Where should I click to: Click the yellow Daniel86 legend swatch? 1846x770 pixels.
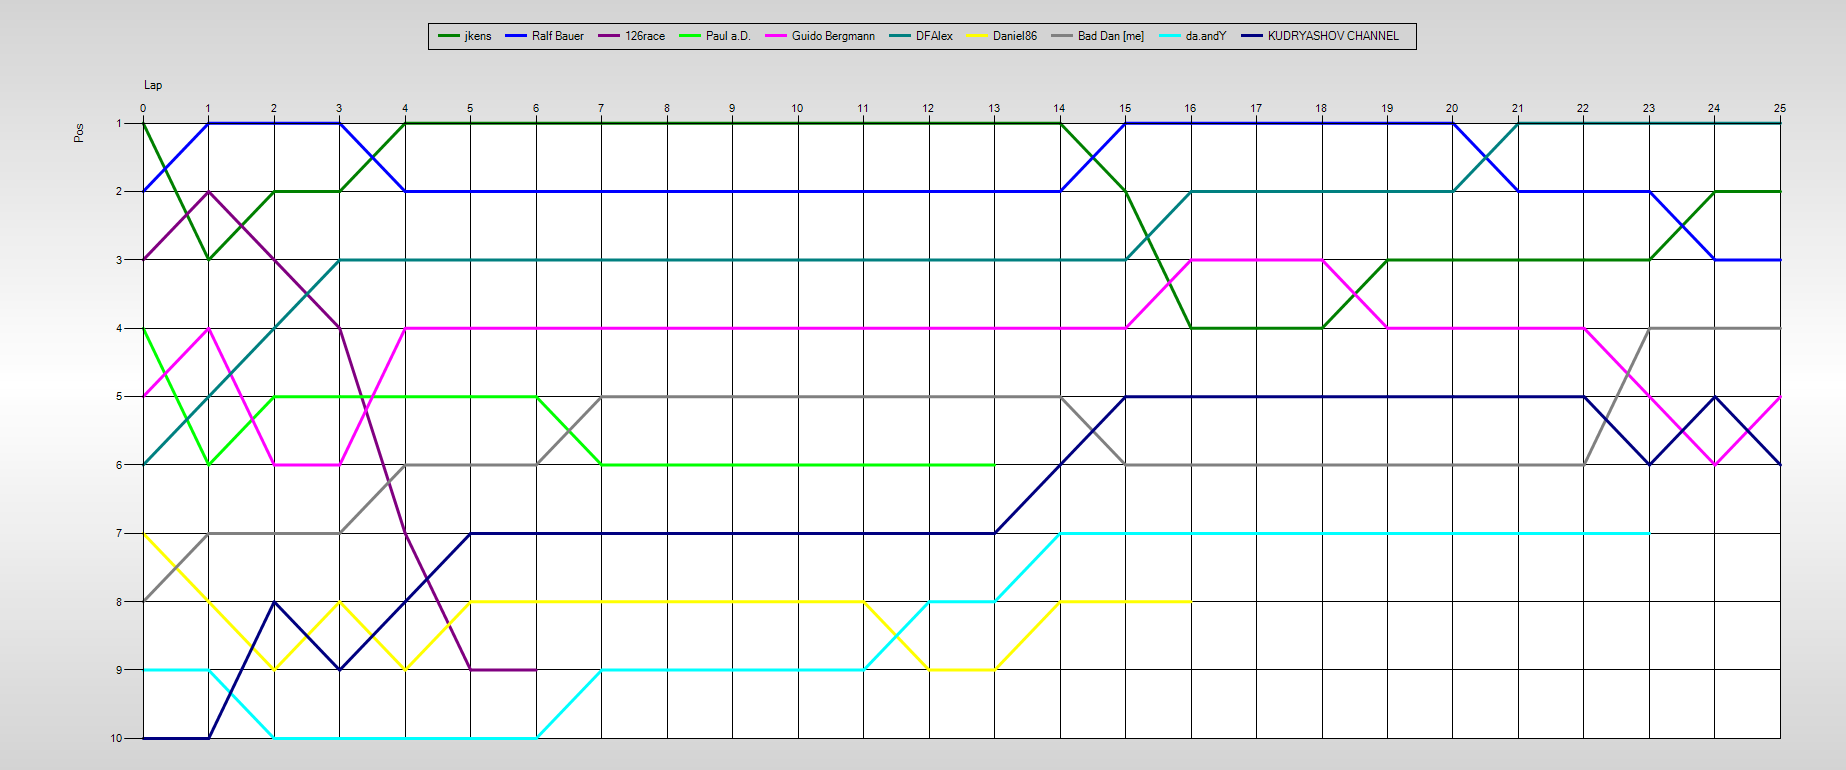pos(977,36)
